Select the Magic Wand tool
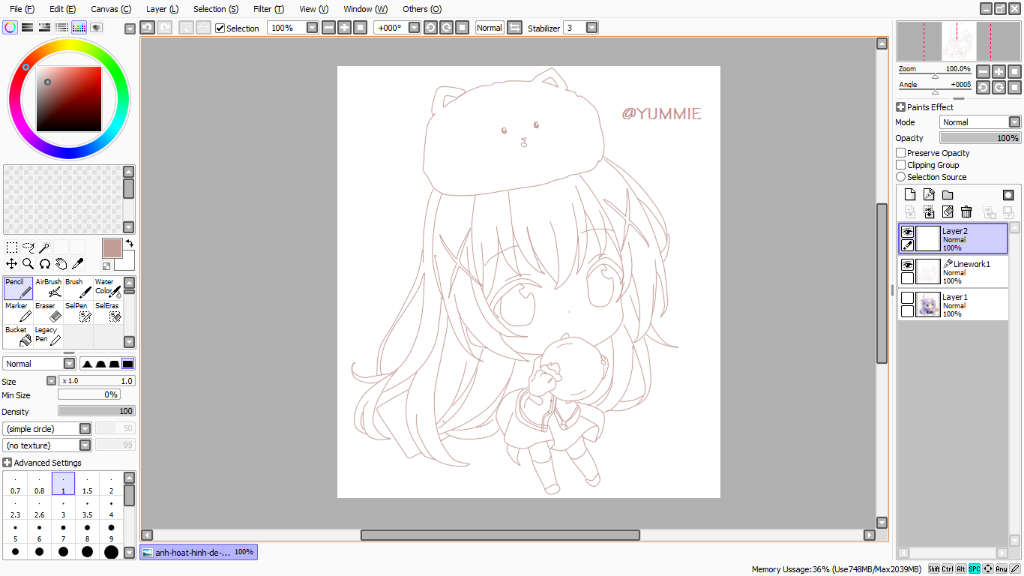Screen dimensions: 1024x576 pos(44,248)
